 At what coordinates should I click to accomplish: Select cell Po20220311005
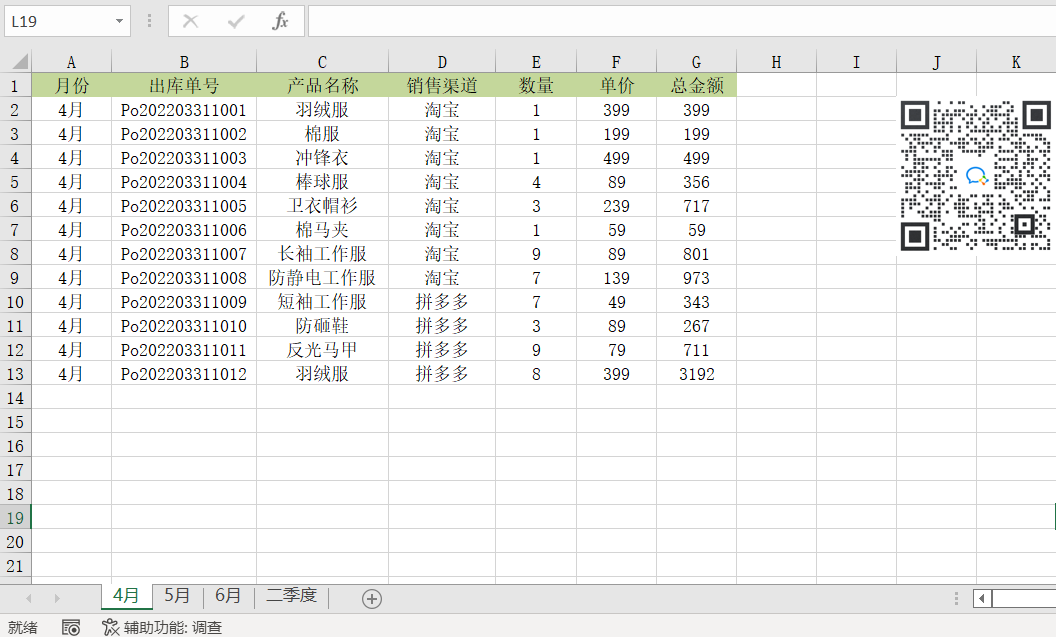pos(184,206)
